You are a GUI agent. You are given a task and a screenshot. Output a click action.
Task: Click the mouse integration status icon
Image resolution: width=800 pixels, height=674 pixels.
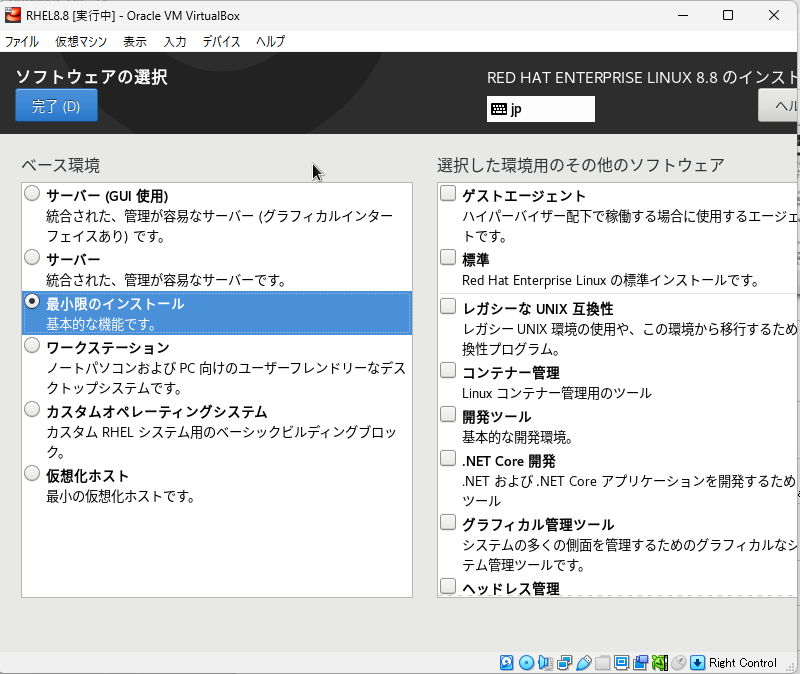(679, 663)
